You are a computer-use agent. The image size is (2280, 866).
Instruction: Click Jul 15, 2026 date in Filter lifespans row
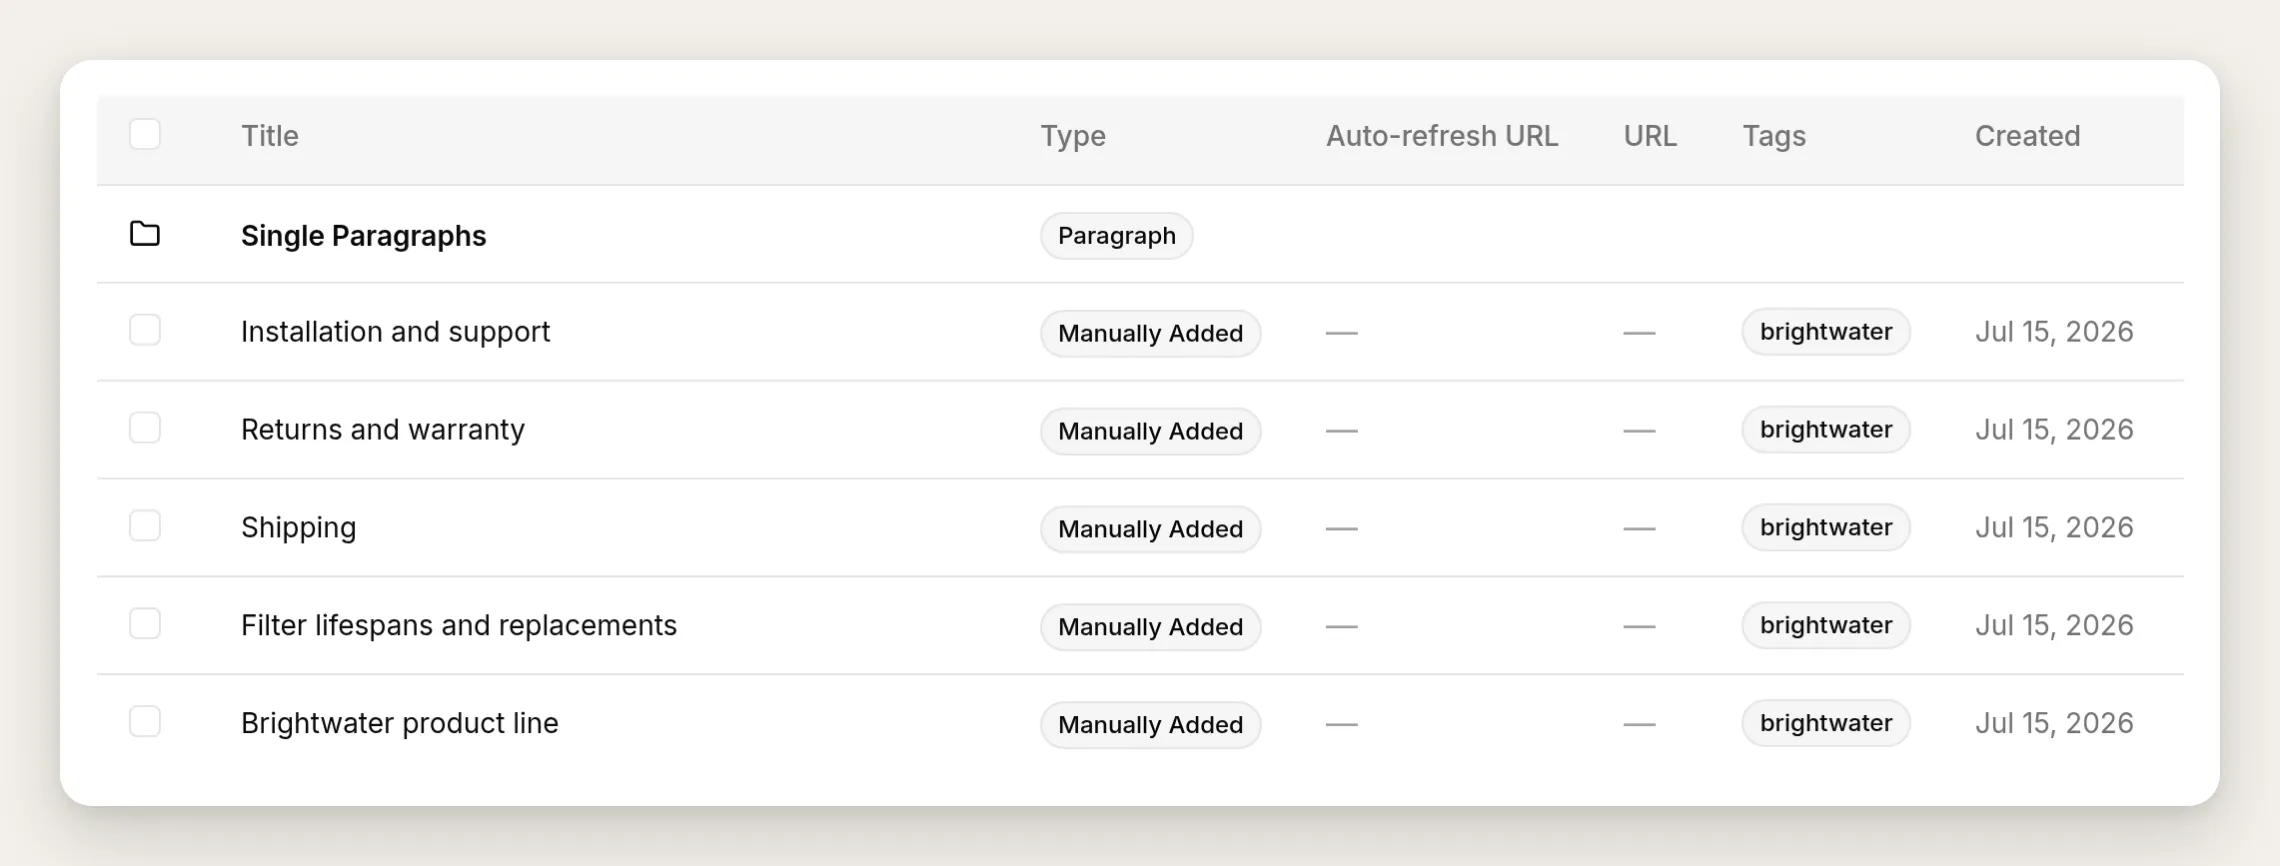(x=2054, y=626)
